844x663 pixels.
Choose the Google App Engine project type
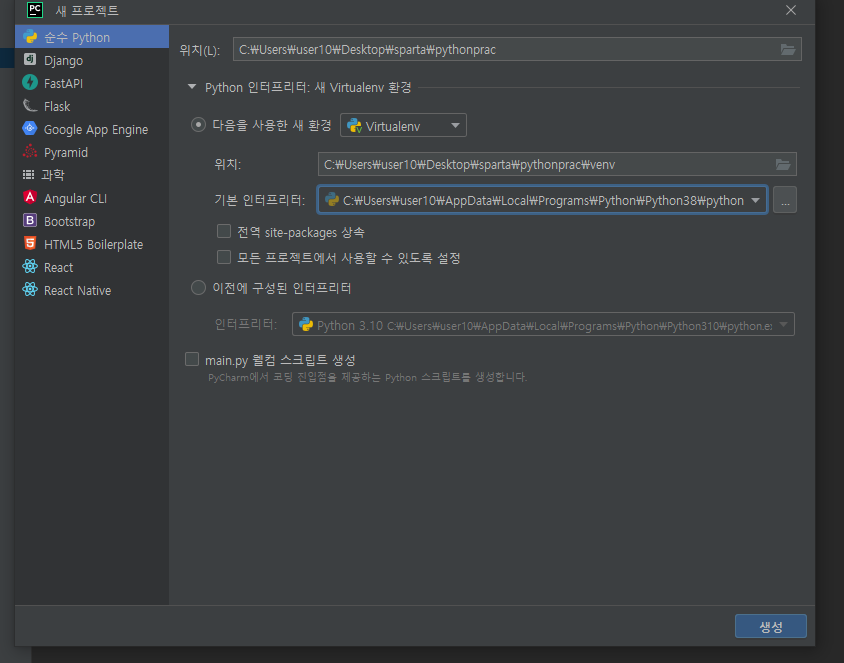[x=92, y=129]
